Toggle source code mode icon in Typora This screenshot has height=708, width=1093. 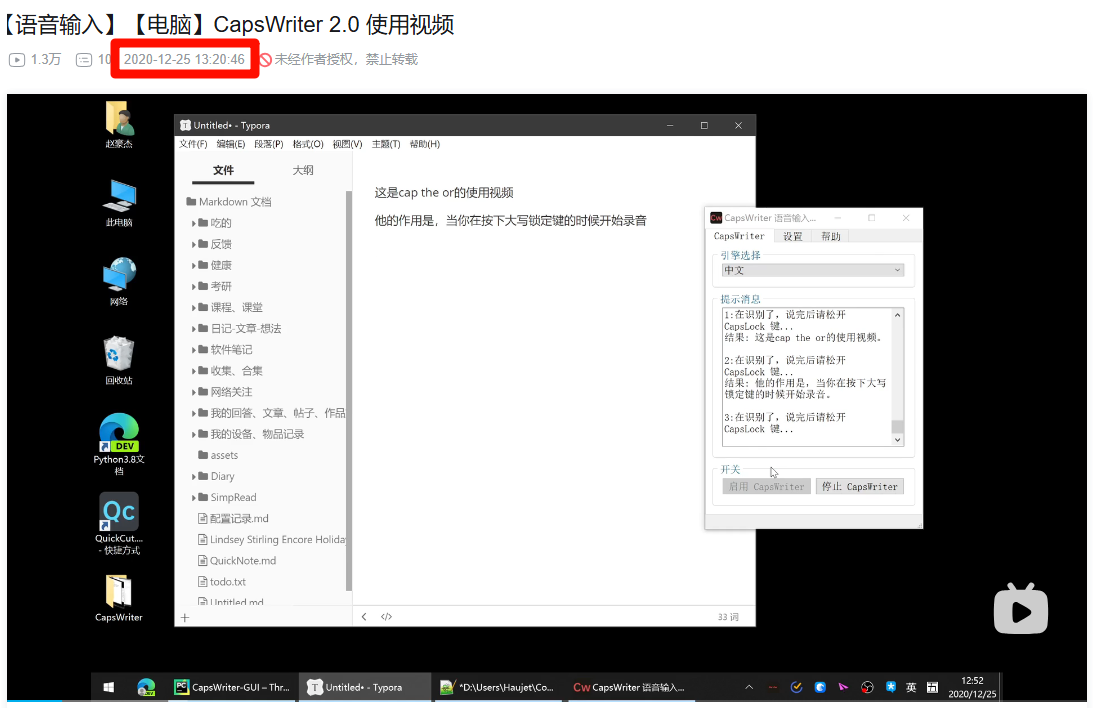coord(387,617)
